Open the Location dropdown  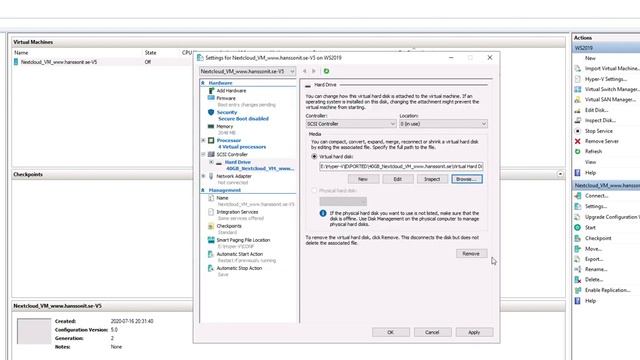[x=443, y=124]
